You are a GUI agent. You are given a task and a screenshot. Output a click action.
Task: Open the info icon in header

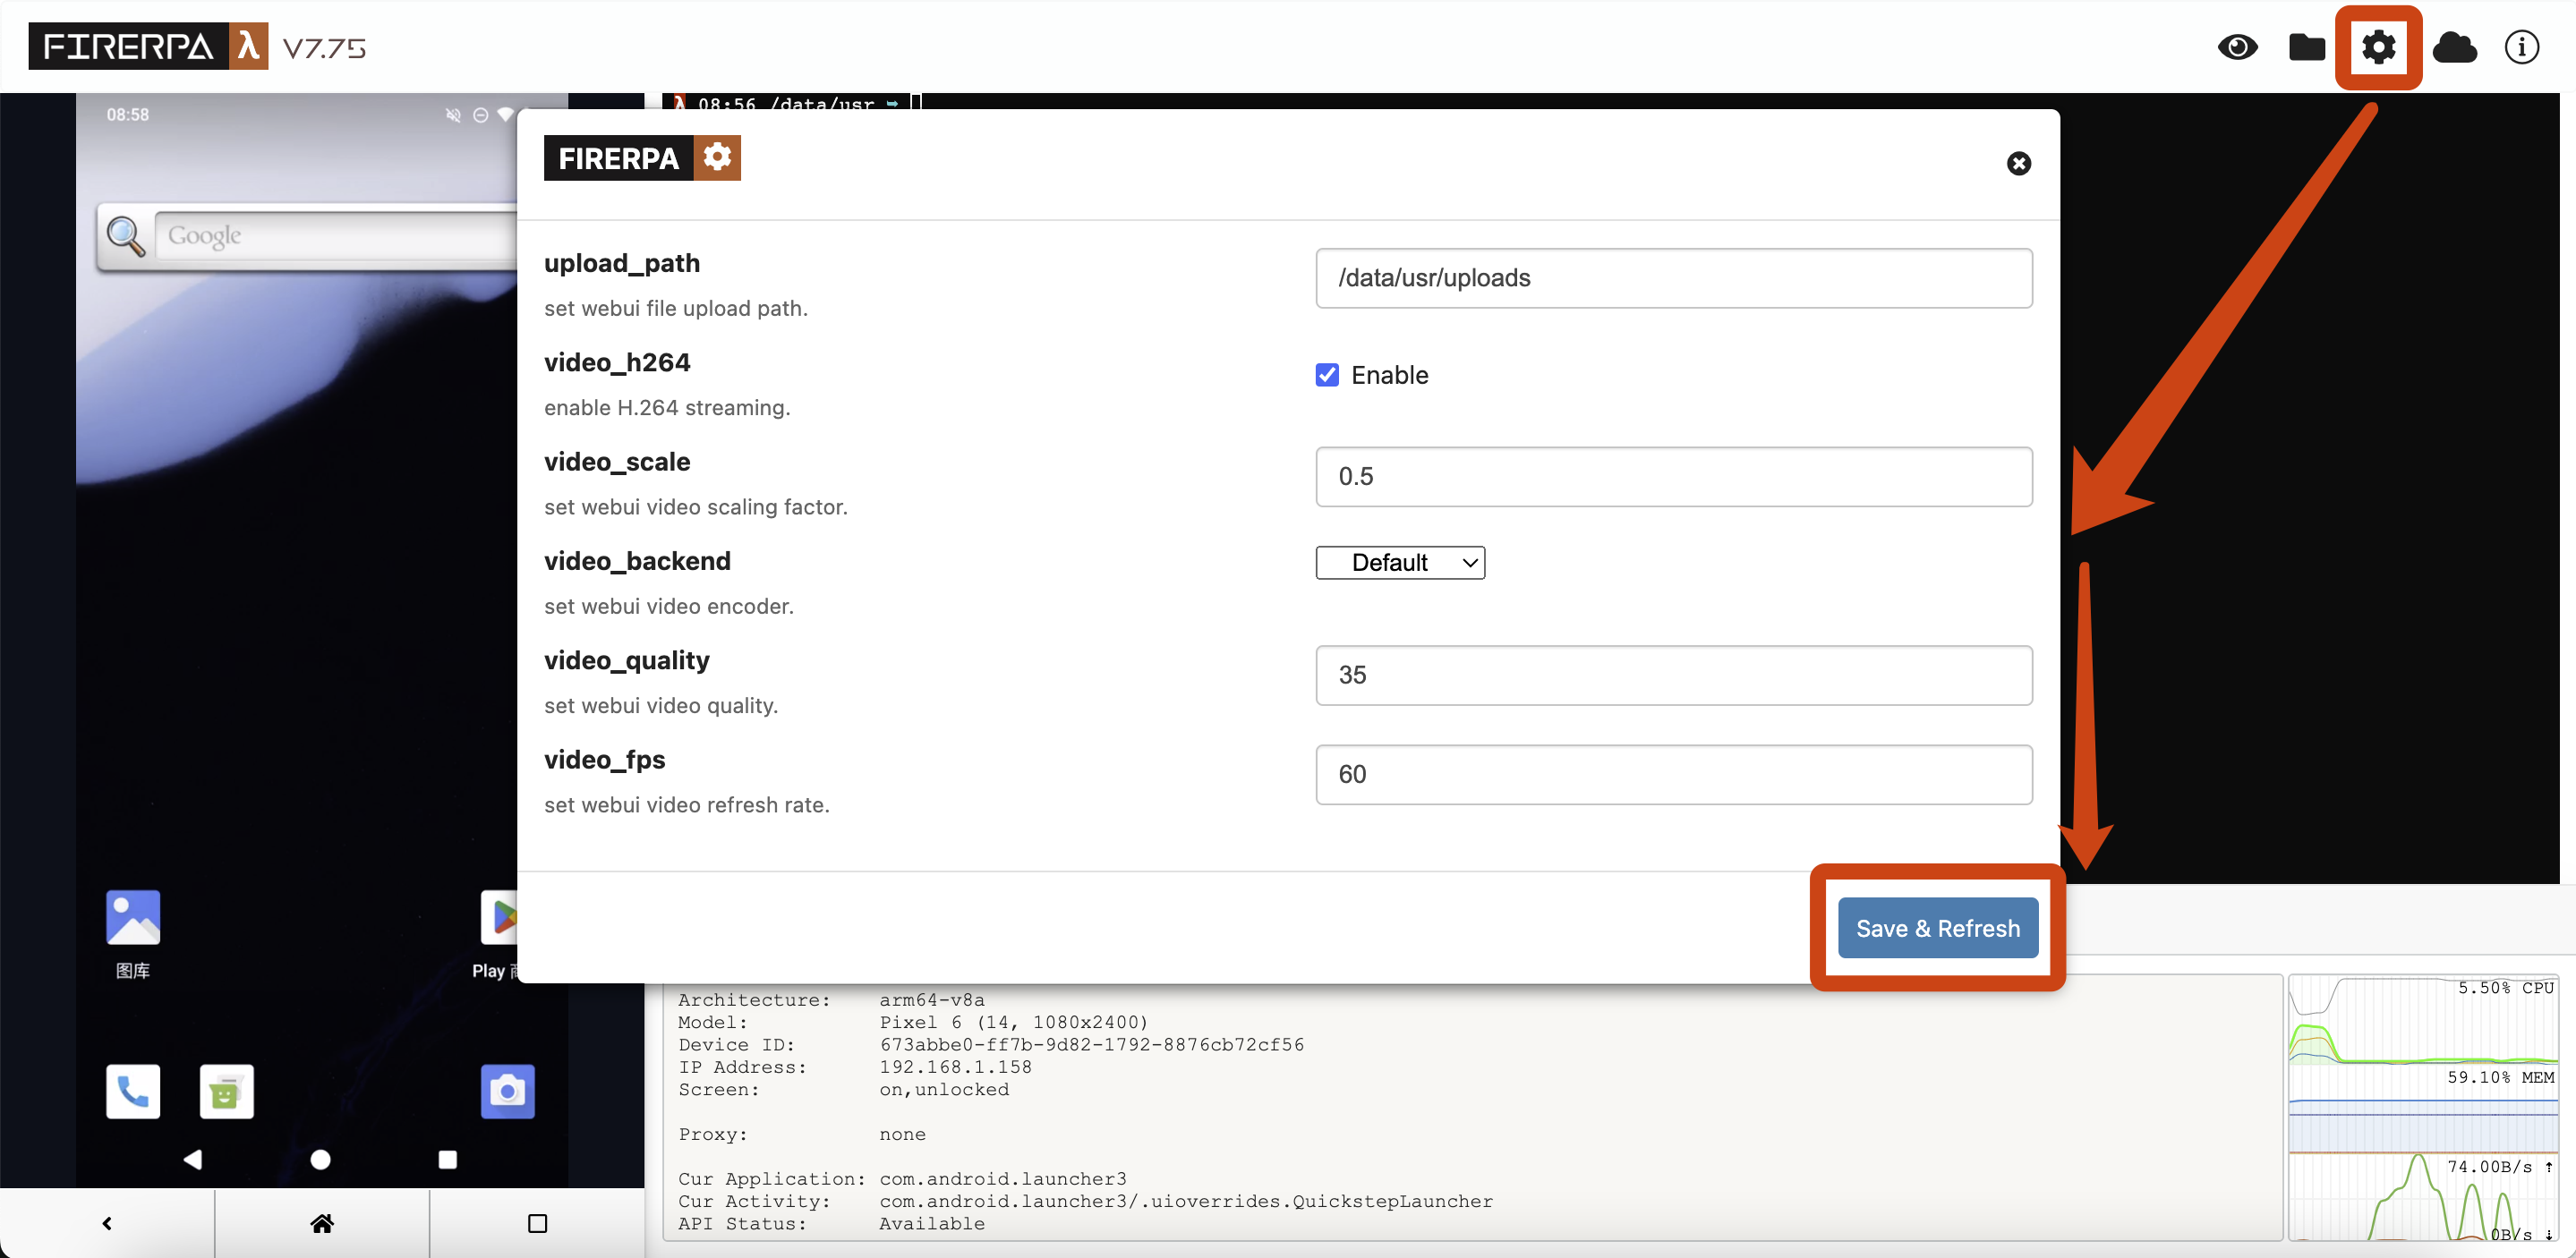pos(2521,47)
